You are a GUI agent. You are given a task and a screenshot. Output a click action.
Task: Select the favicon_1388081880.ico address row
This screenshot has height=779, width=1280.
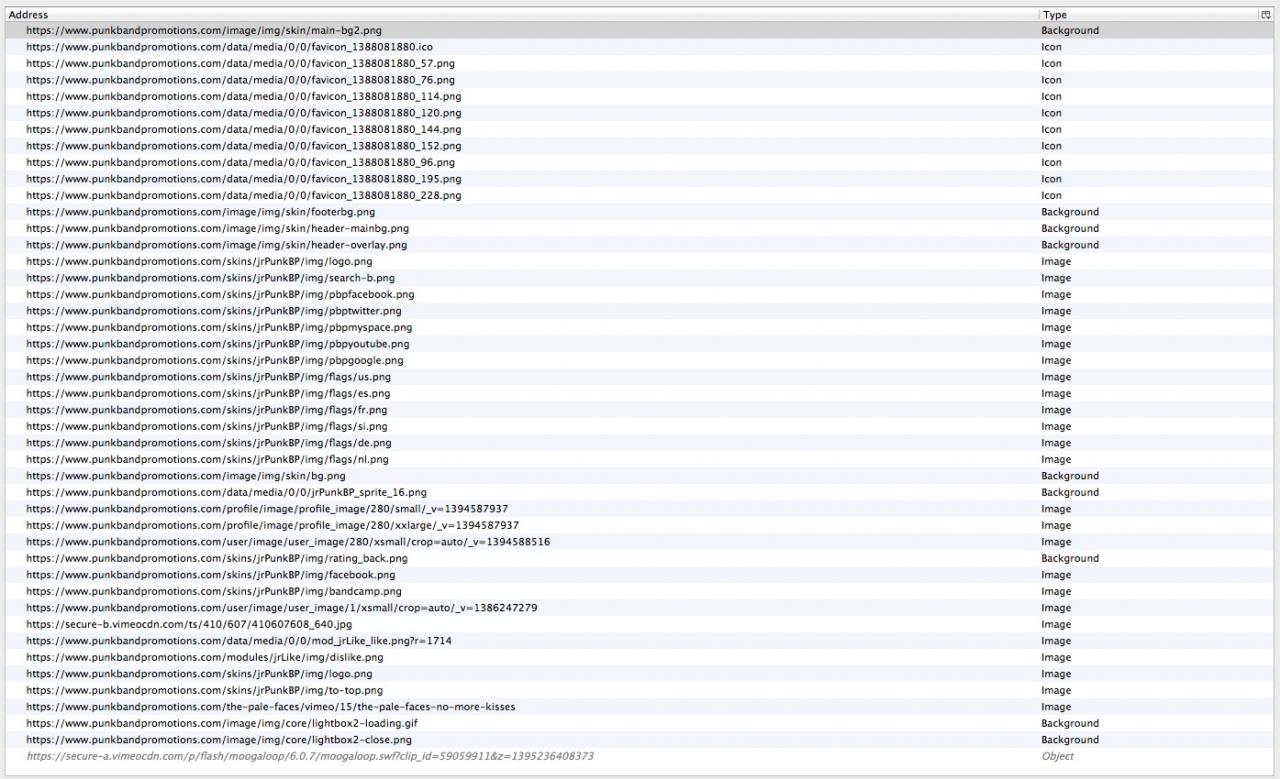640,47
